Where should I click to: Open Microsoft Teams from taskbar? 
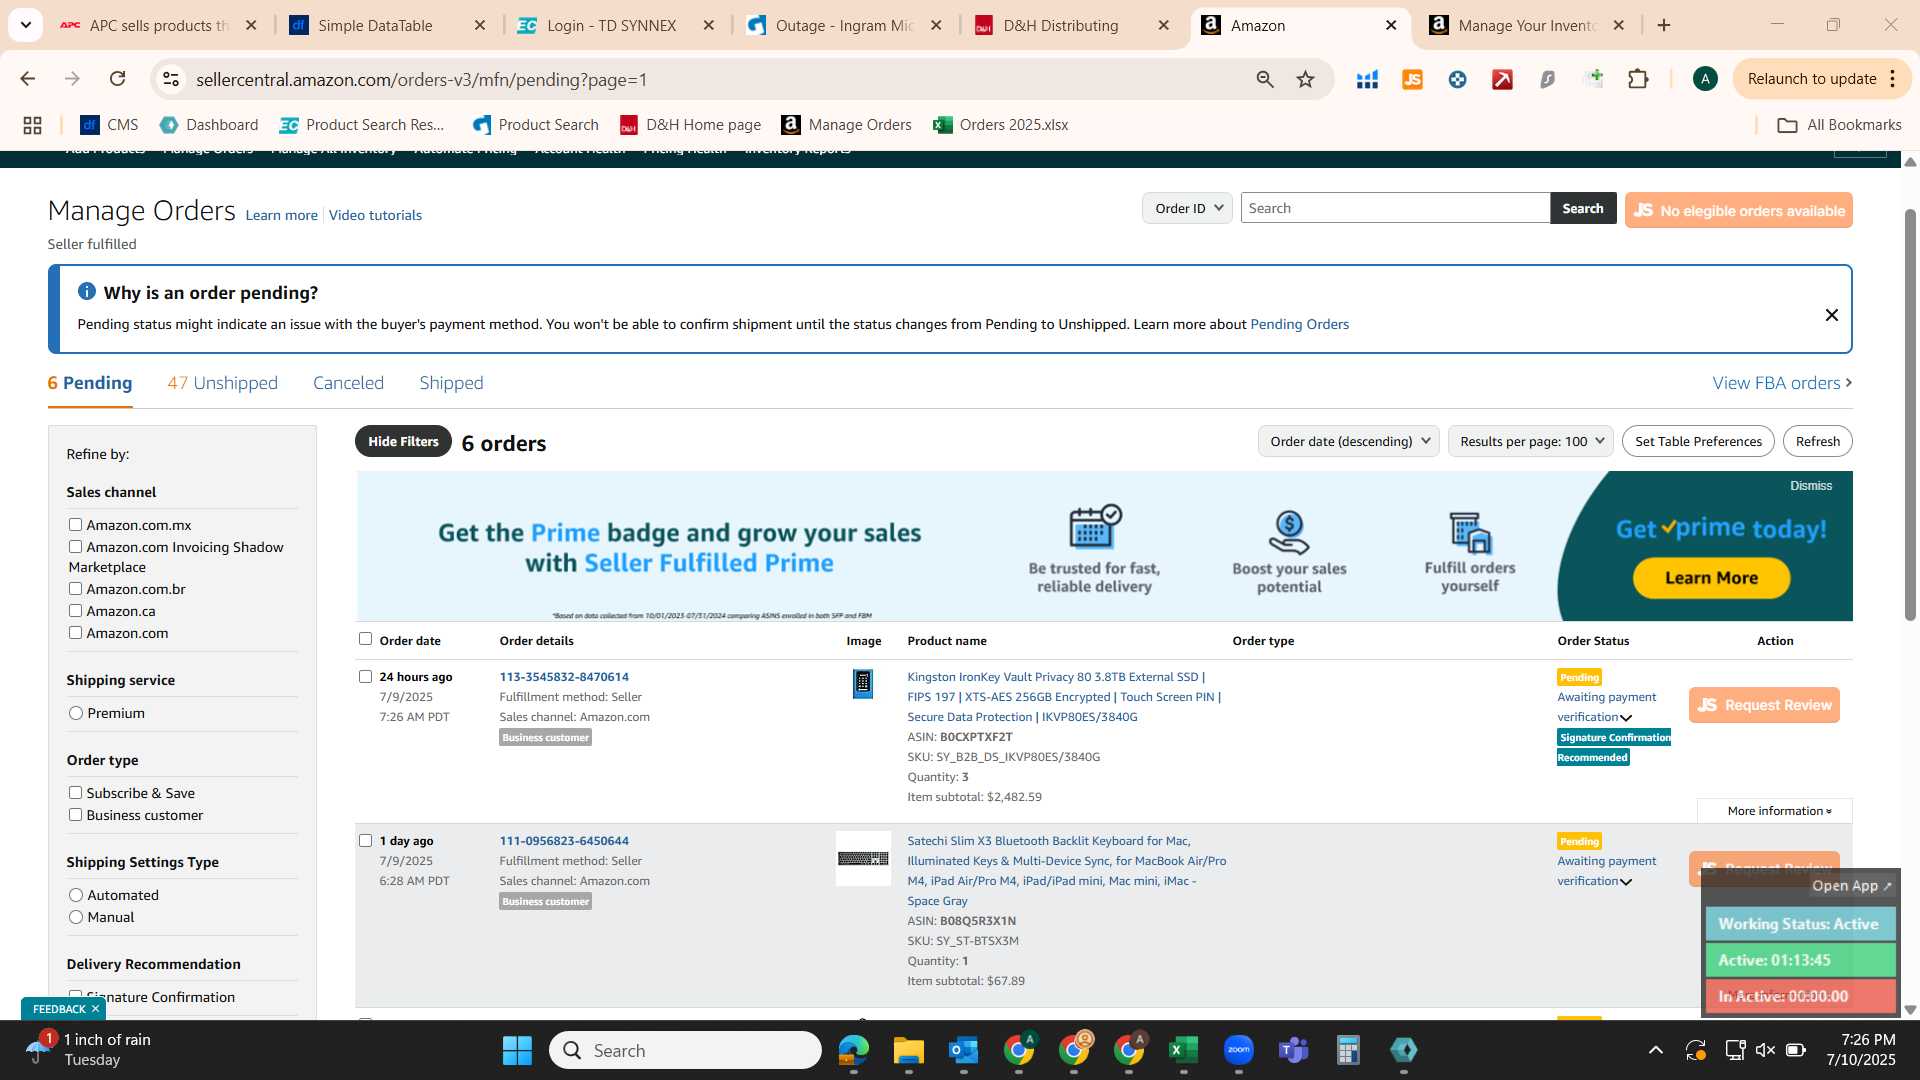pyautogui.click(x=1293, y=1050)
